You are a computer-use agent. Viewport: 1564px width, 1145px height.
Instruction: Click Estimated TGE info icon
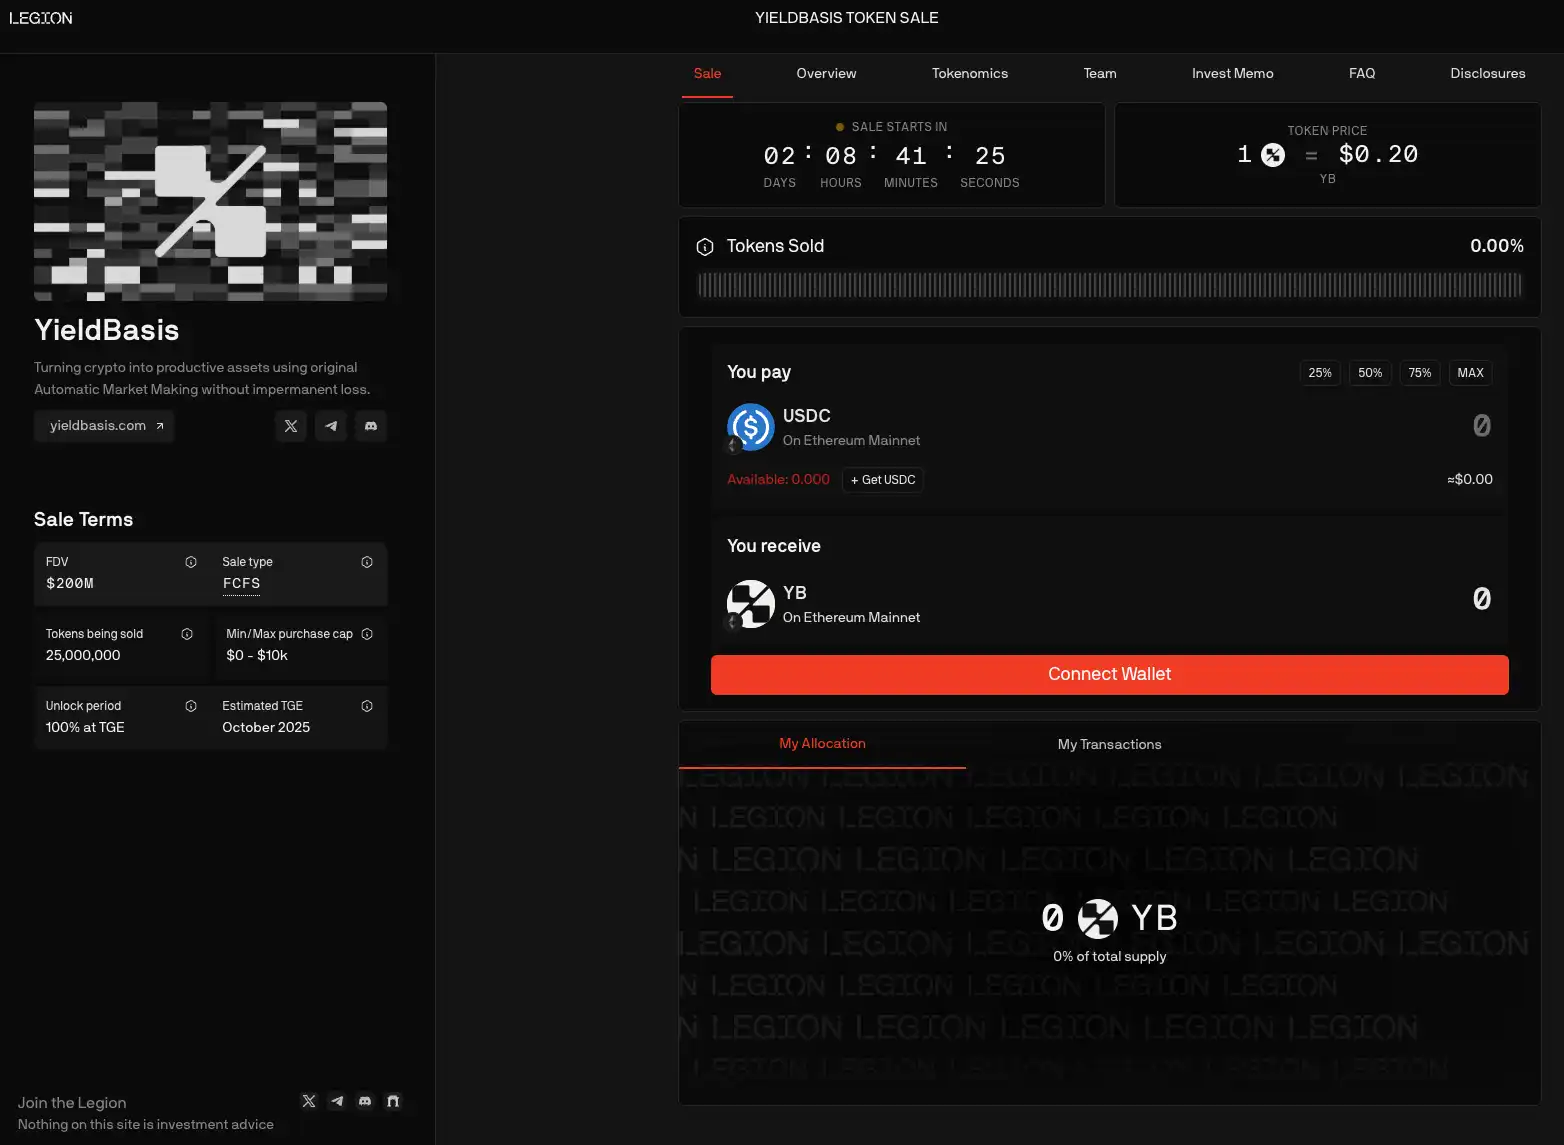pyautogui.click(x=367, y=706)
